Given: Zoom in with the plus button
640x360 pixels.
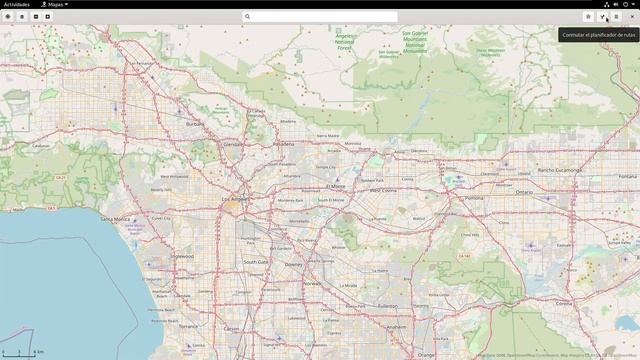Looking at the screenshot, I should (x=48, y=17).
